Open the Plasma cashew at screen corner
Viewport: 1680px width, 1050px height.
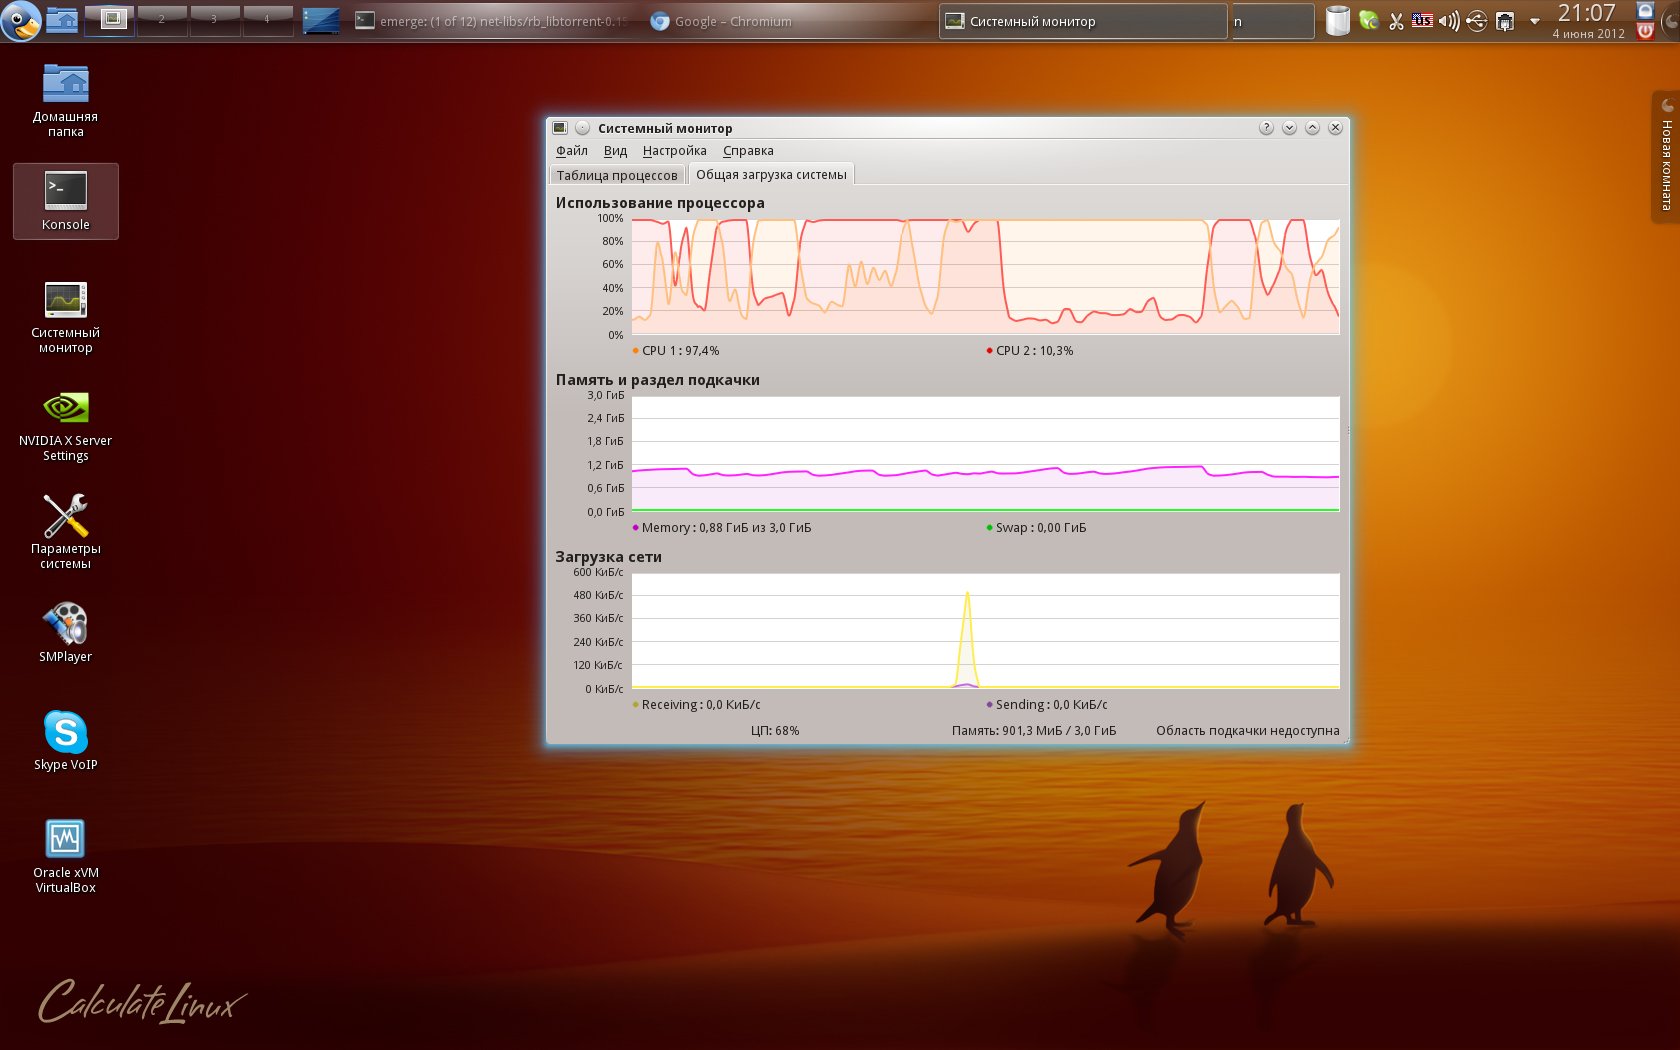1669,20
